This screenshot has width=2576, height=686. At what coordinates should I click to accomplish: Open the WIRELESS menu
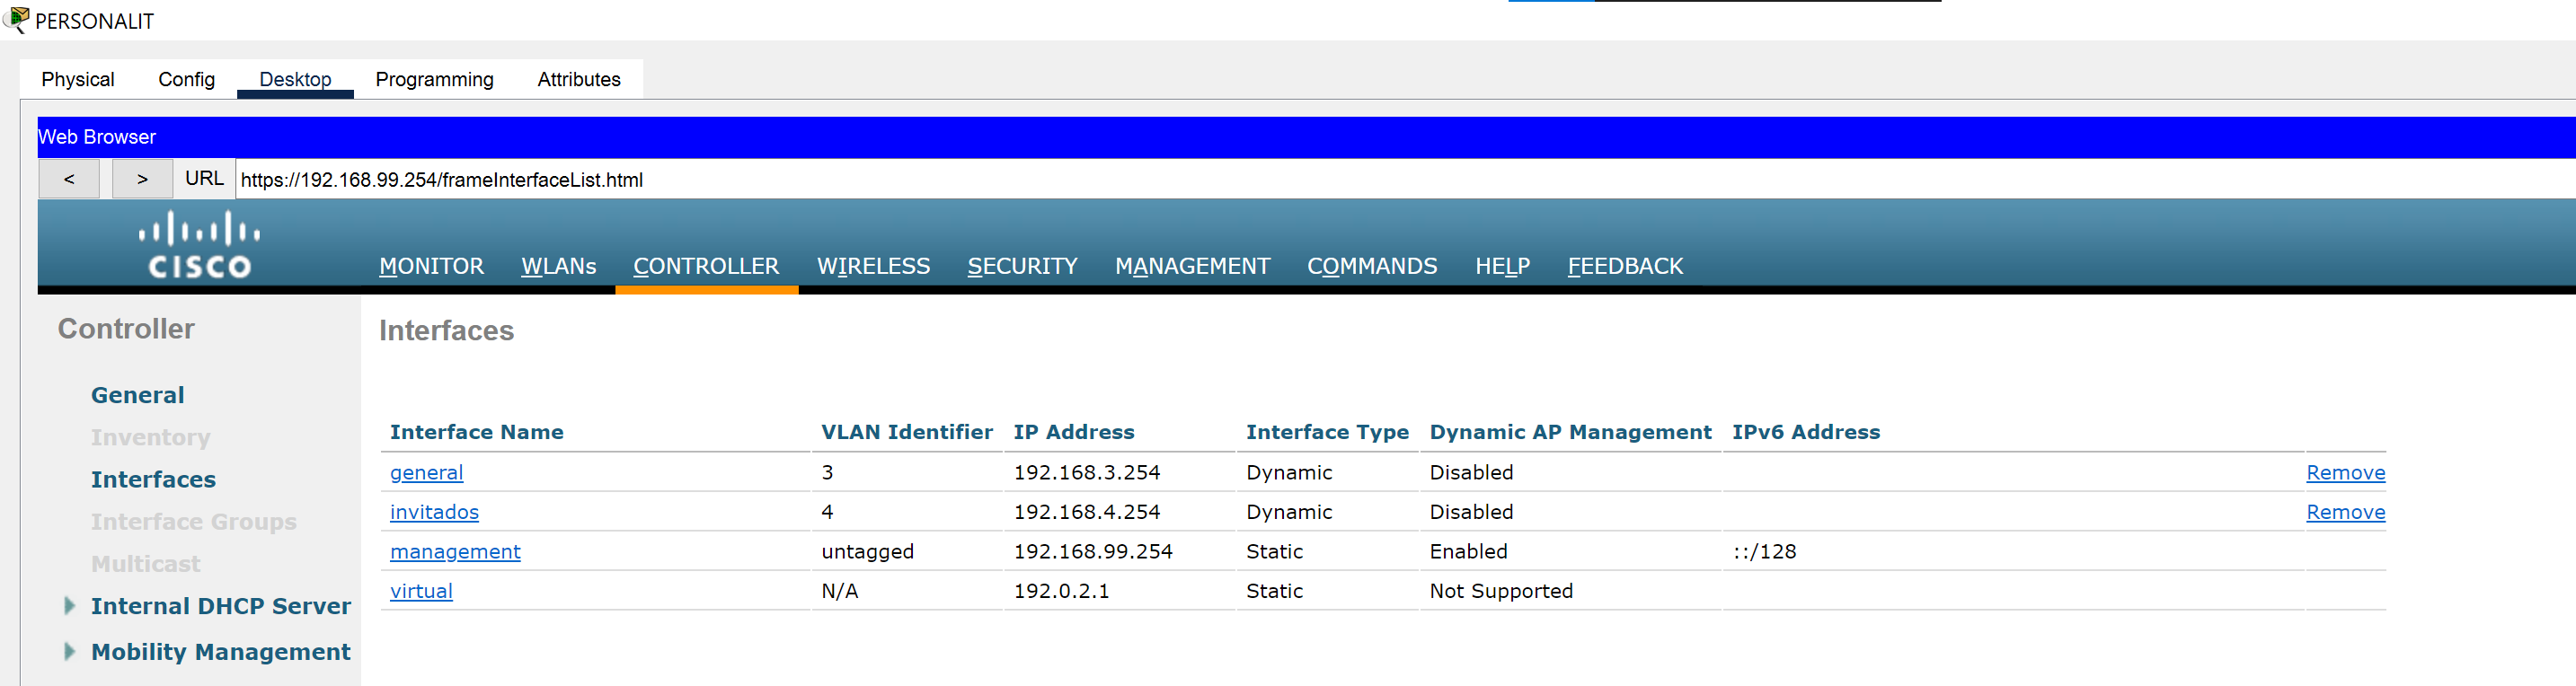point(873,266)
